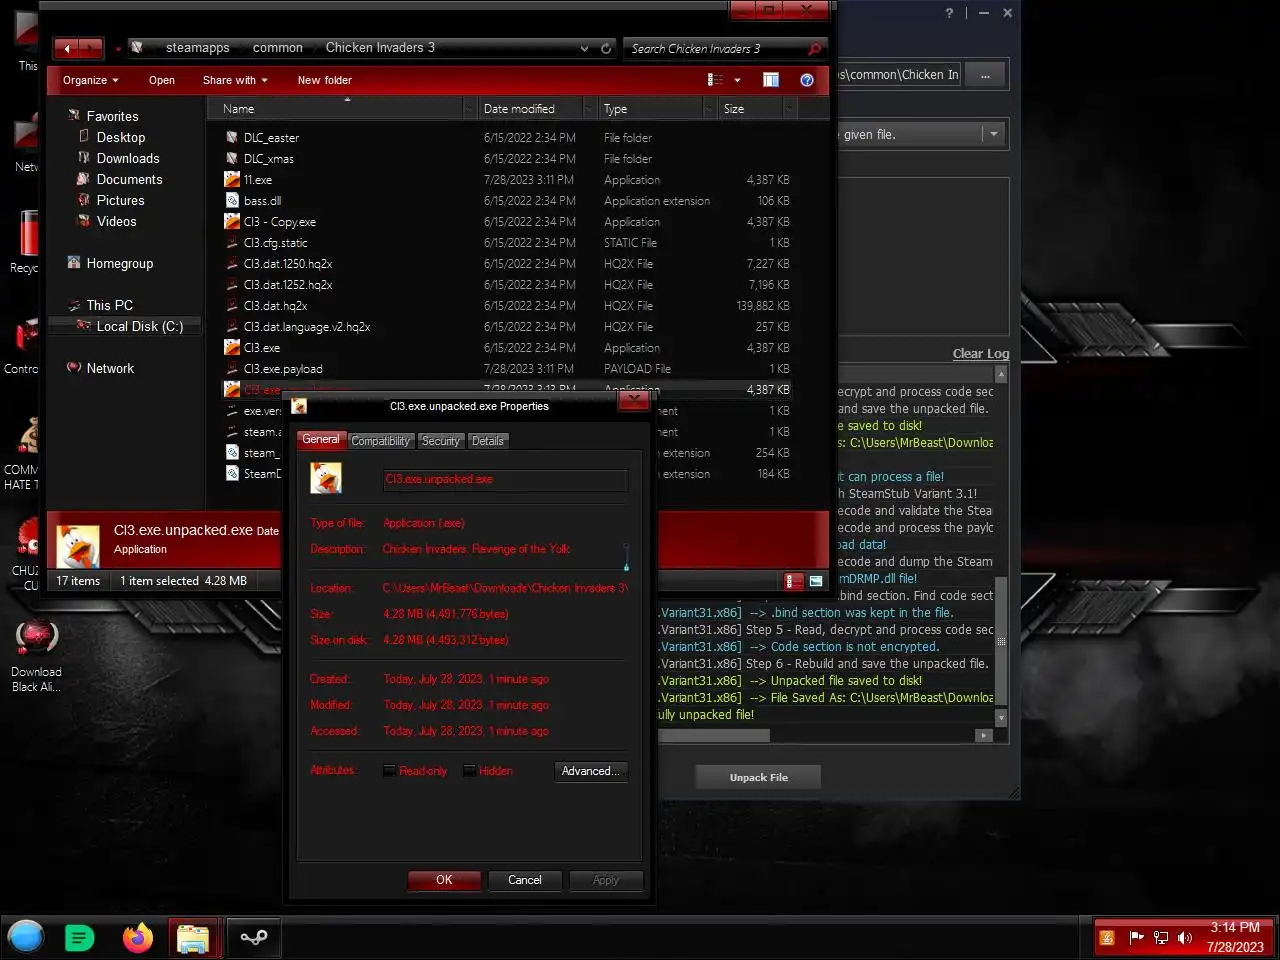
Task: Click Open in the Explorer toolbar
Action: pos(162,80)
